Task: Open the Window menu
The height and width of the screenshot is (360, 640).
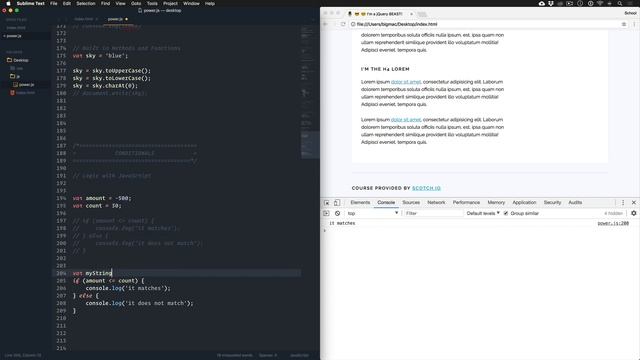Action: tap(191, 3)
